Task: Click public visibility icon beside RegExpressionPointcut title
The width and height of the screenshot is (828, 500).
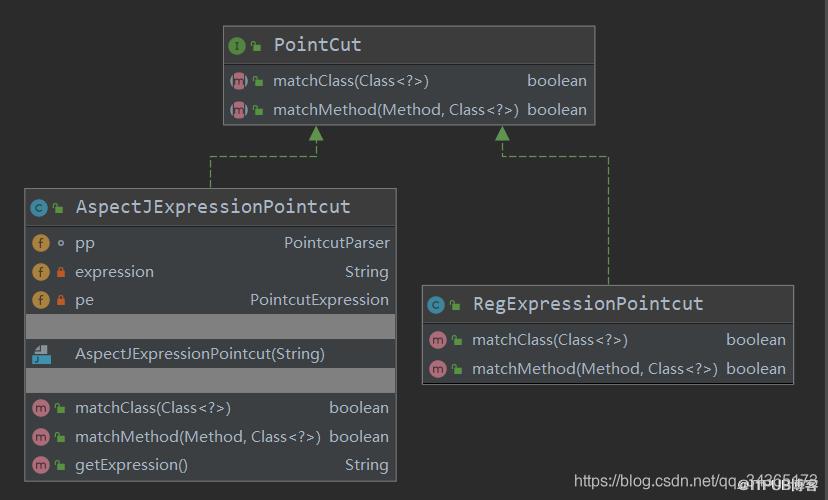Action: [x=455, y=305]
